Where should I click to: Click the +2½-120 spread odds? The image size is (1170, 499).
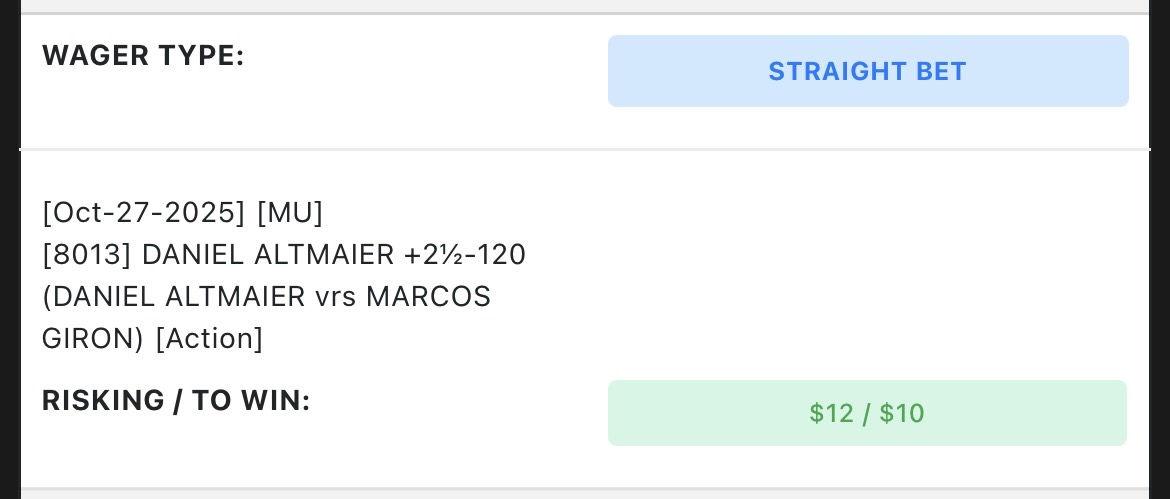tap(465, 255)
